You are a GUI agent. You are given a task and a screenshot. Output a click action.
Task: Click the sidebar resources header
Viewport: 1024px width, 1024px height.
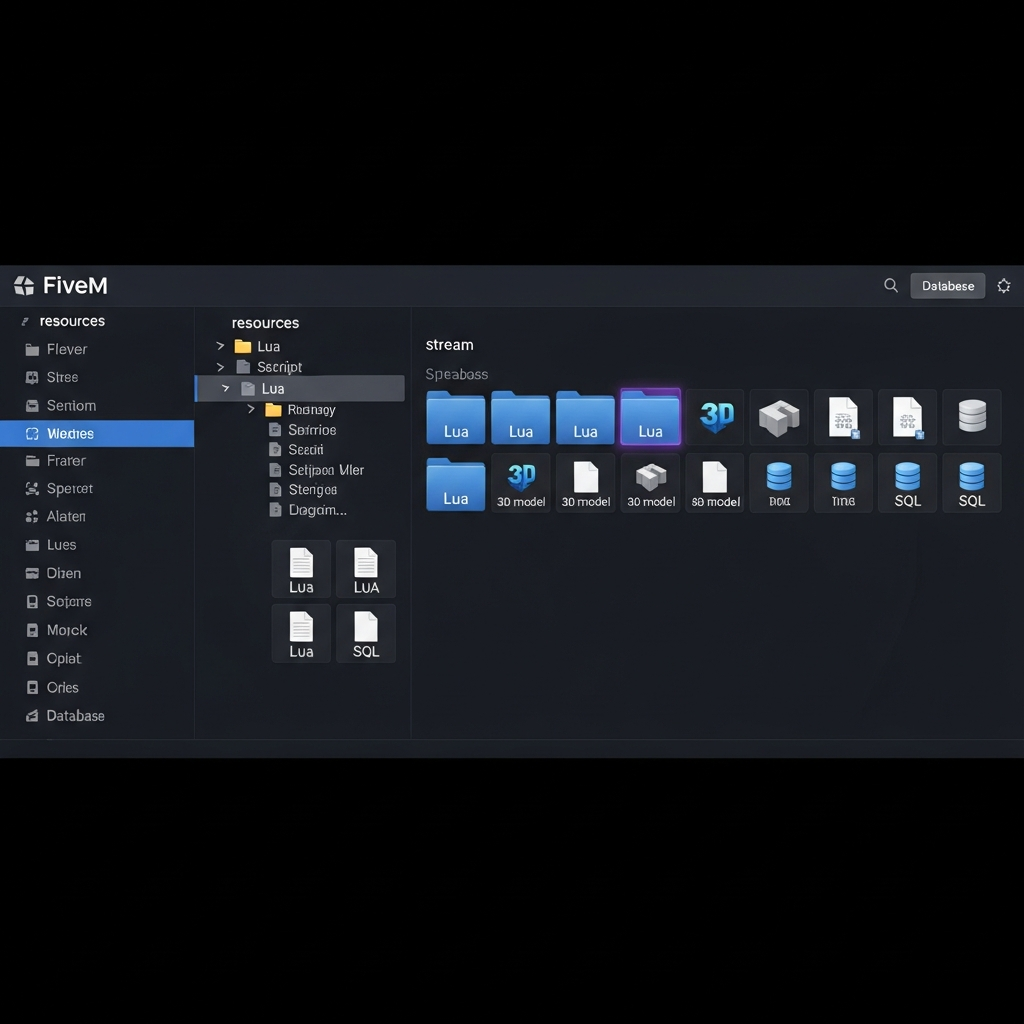[72, 321]
